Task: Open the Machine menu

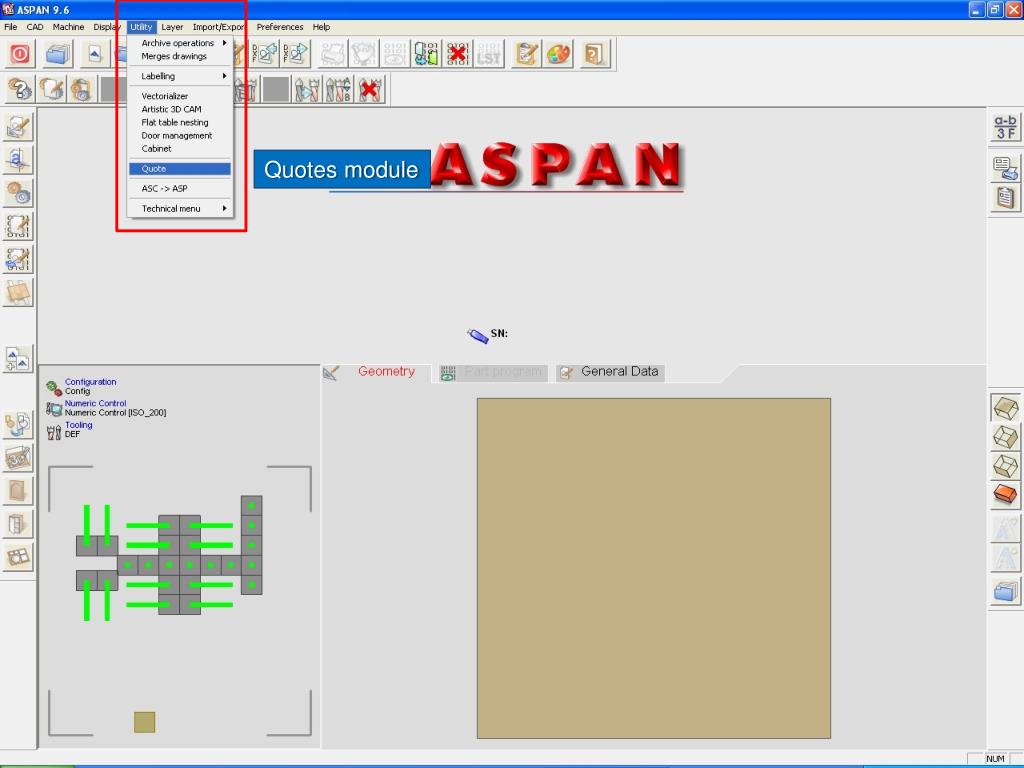Action: tap(68, 27)
